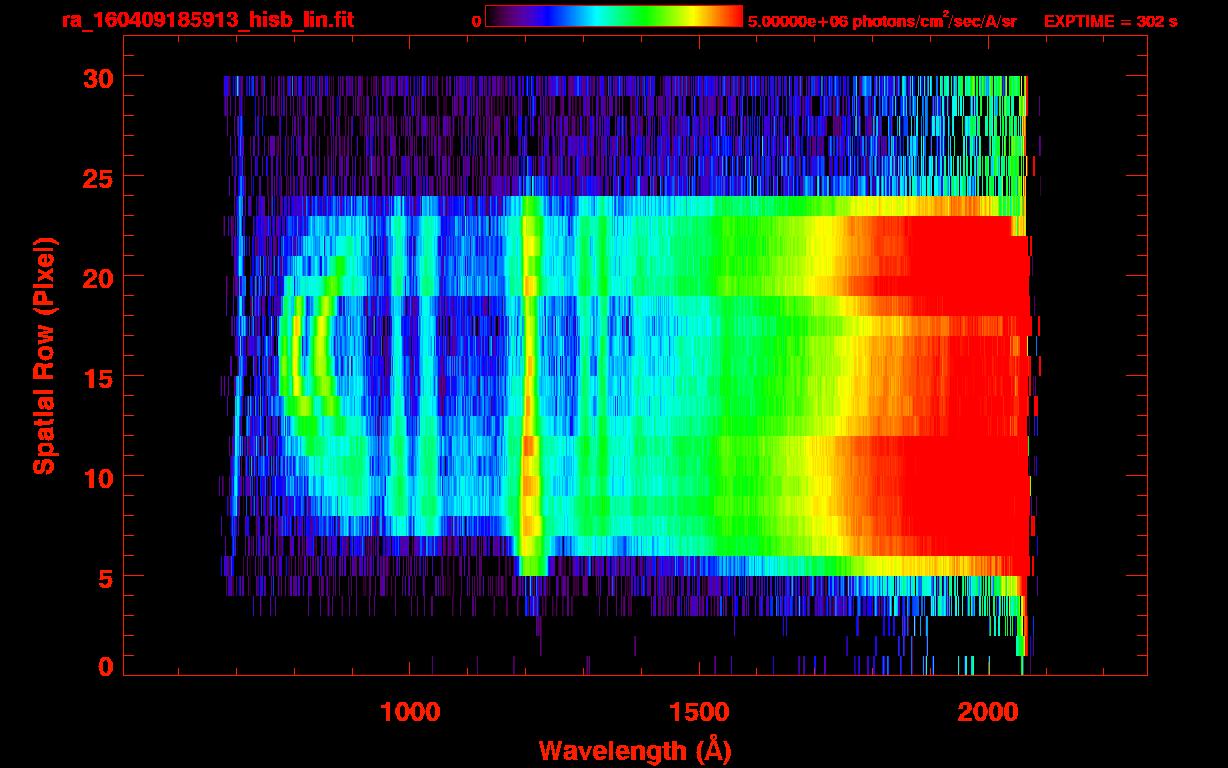Viewport: 1228px width, 768px height.
Task: Click the rainbow color scale bar
Action: pos(613,17)
